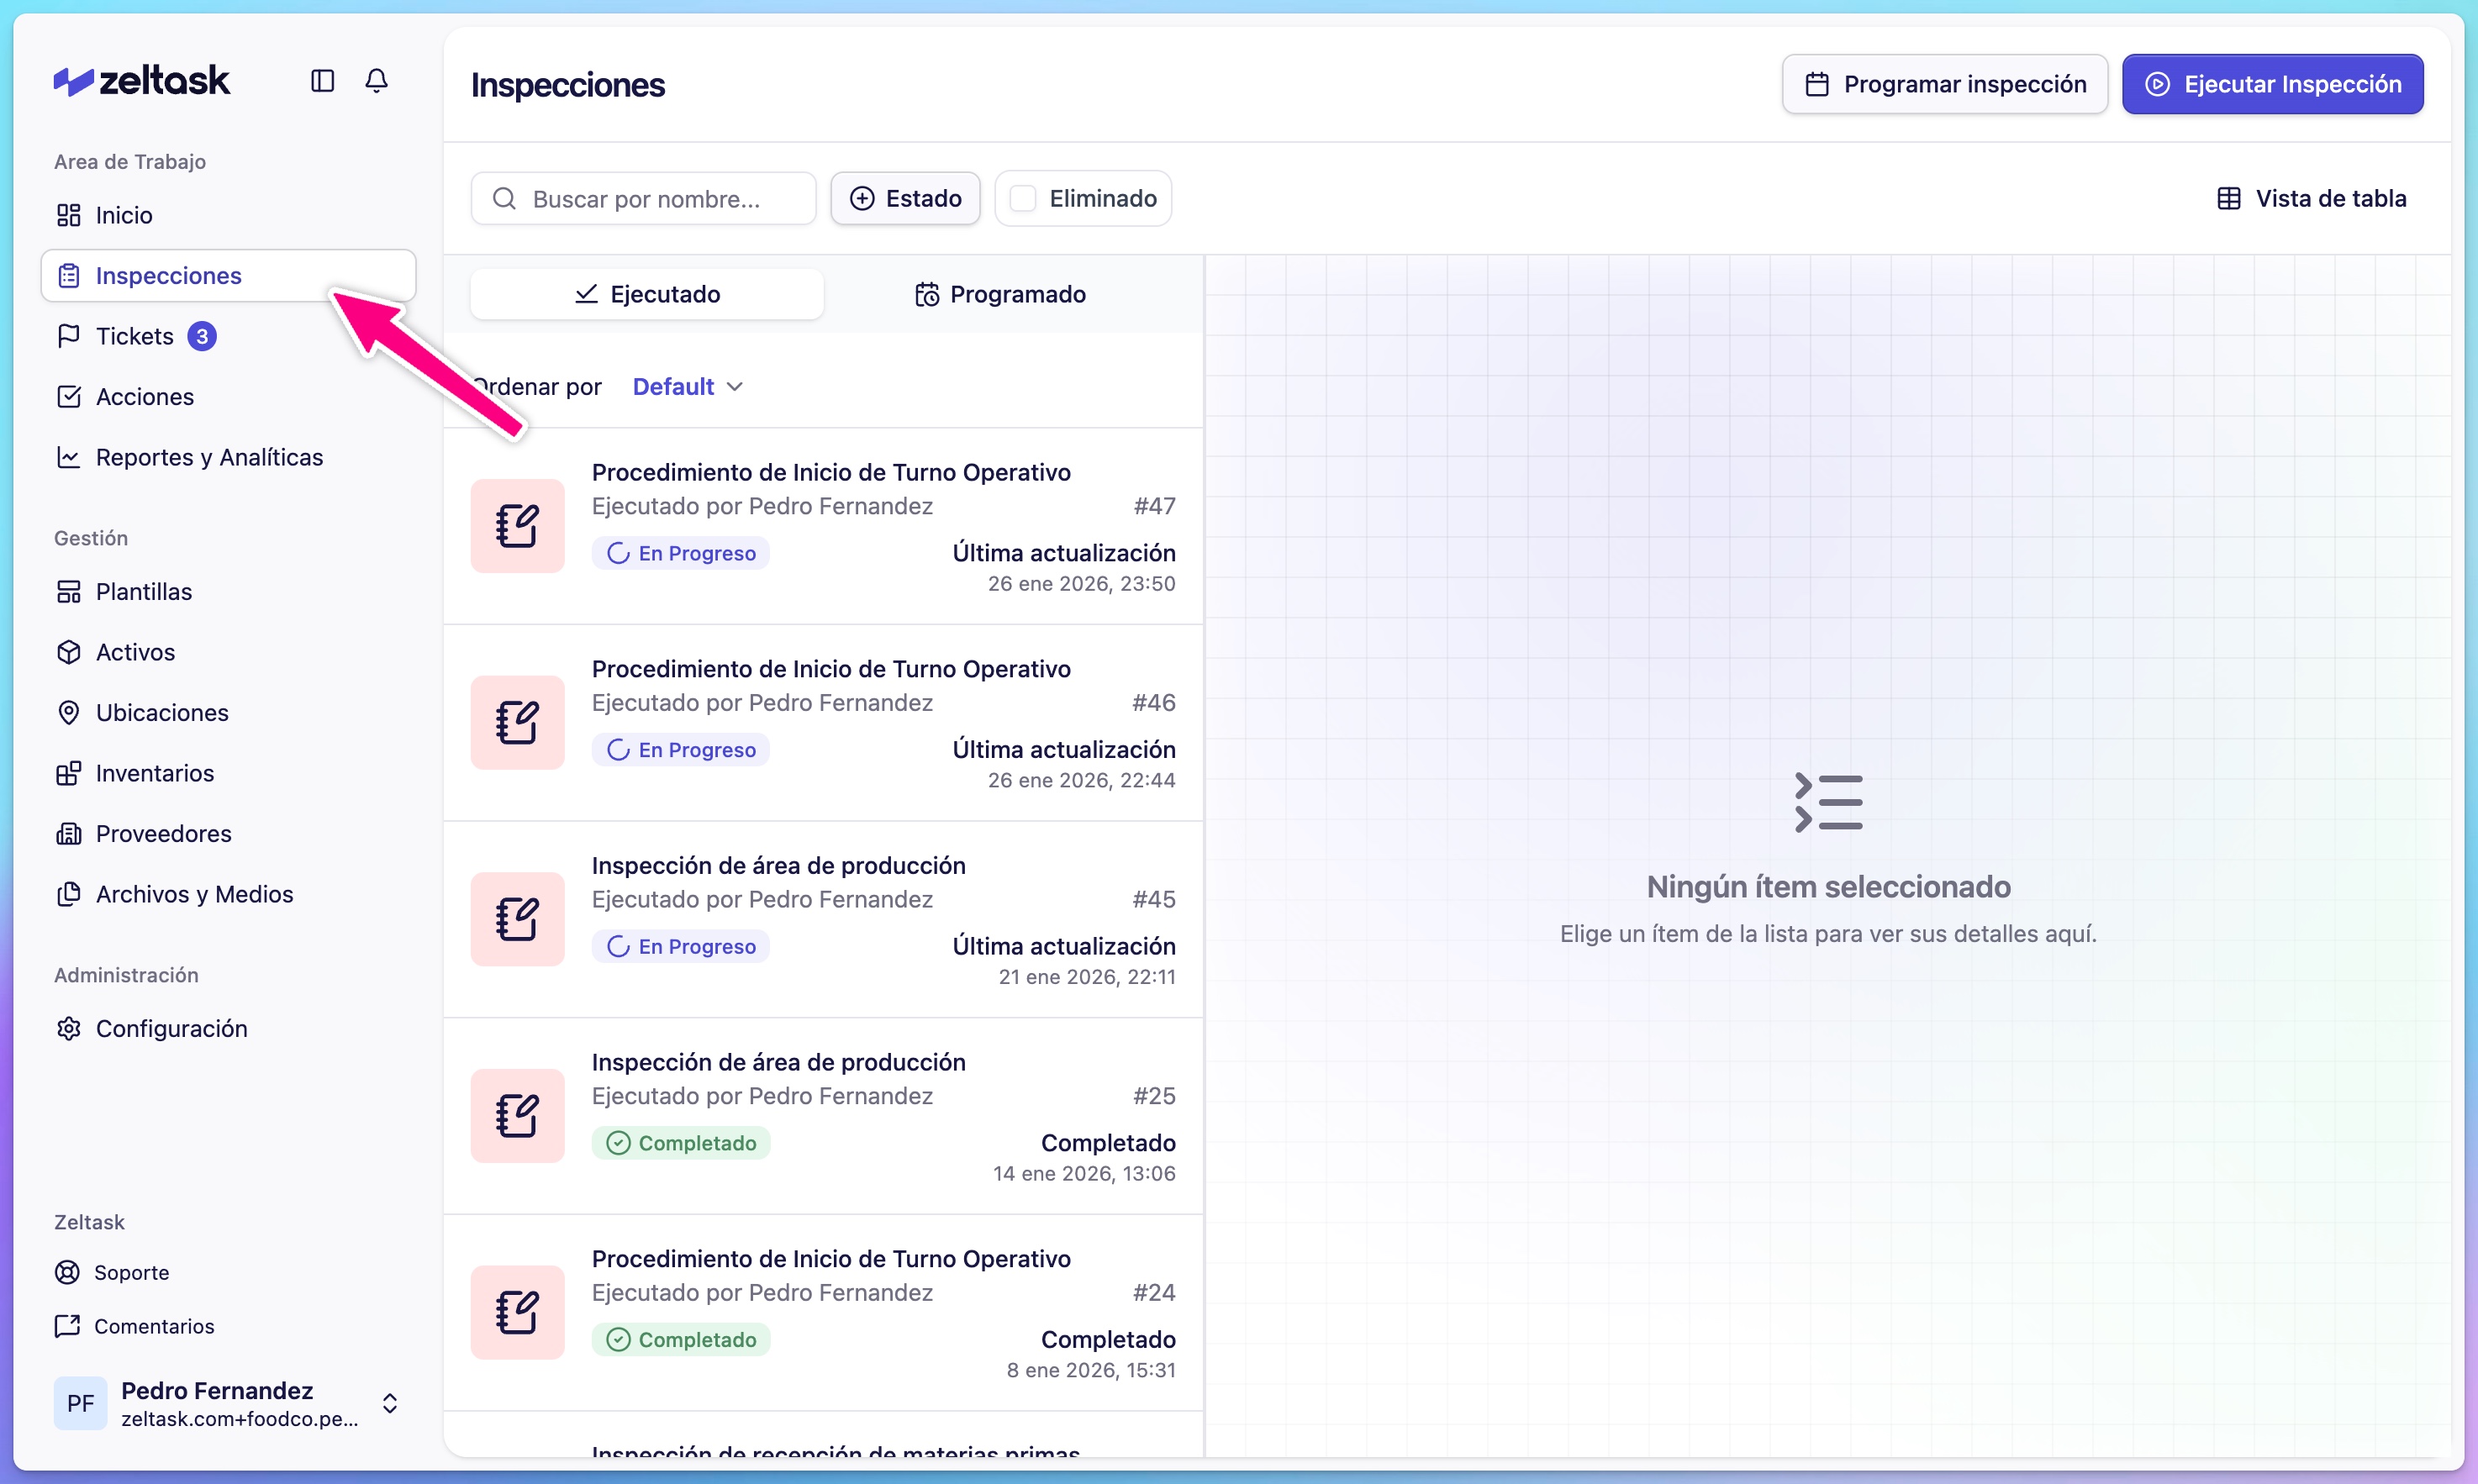Click the En Progreso status badge on inspection #47
Image resolution: width=2478 pixels, height=1484 pixels.
point(681,552)
